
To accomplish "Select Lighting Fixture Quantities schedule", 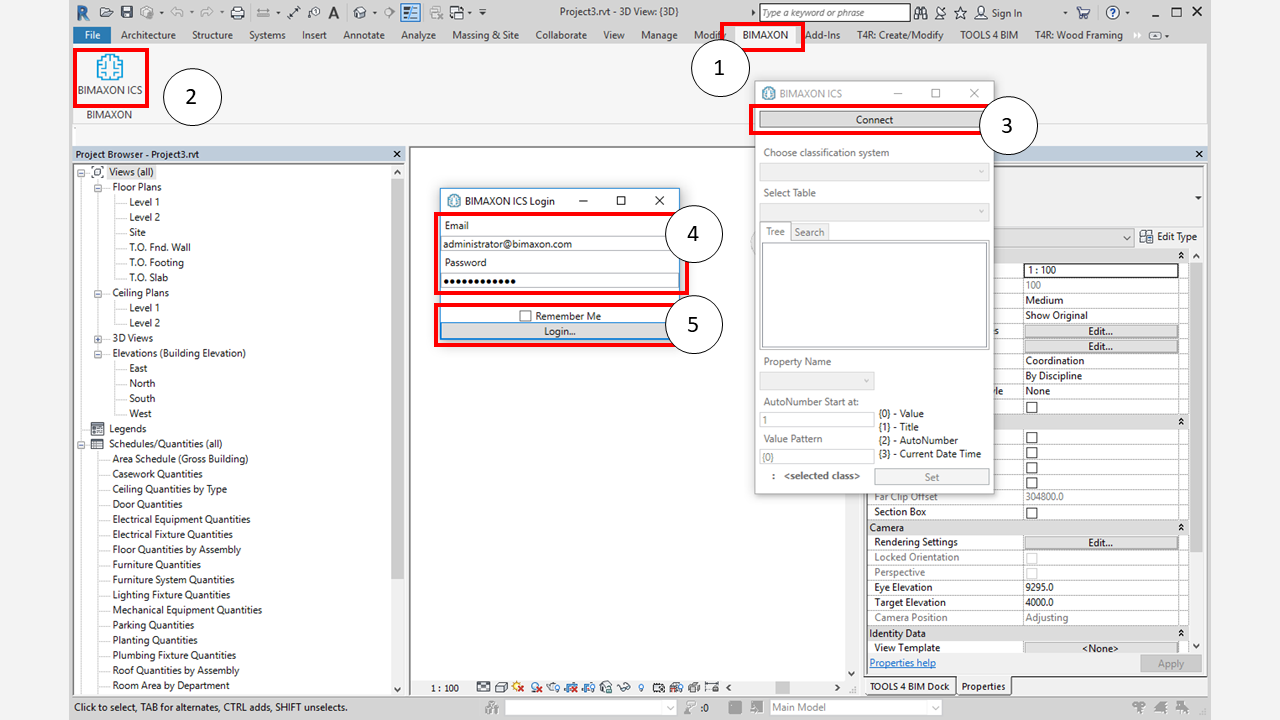I will (x=171, y=595).
